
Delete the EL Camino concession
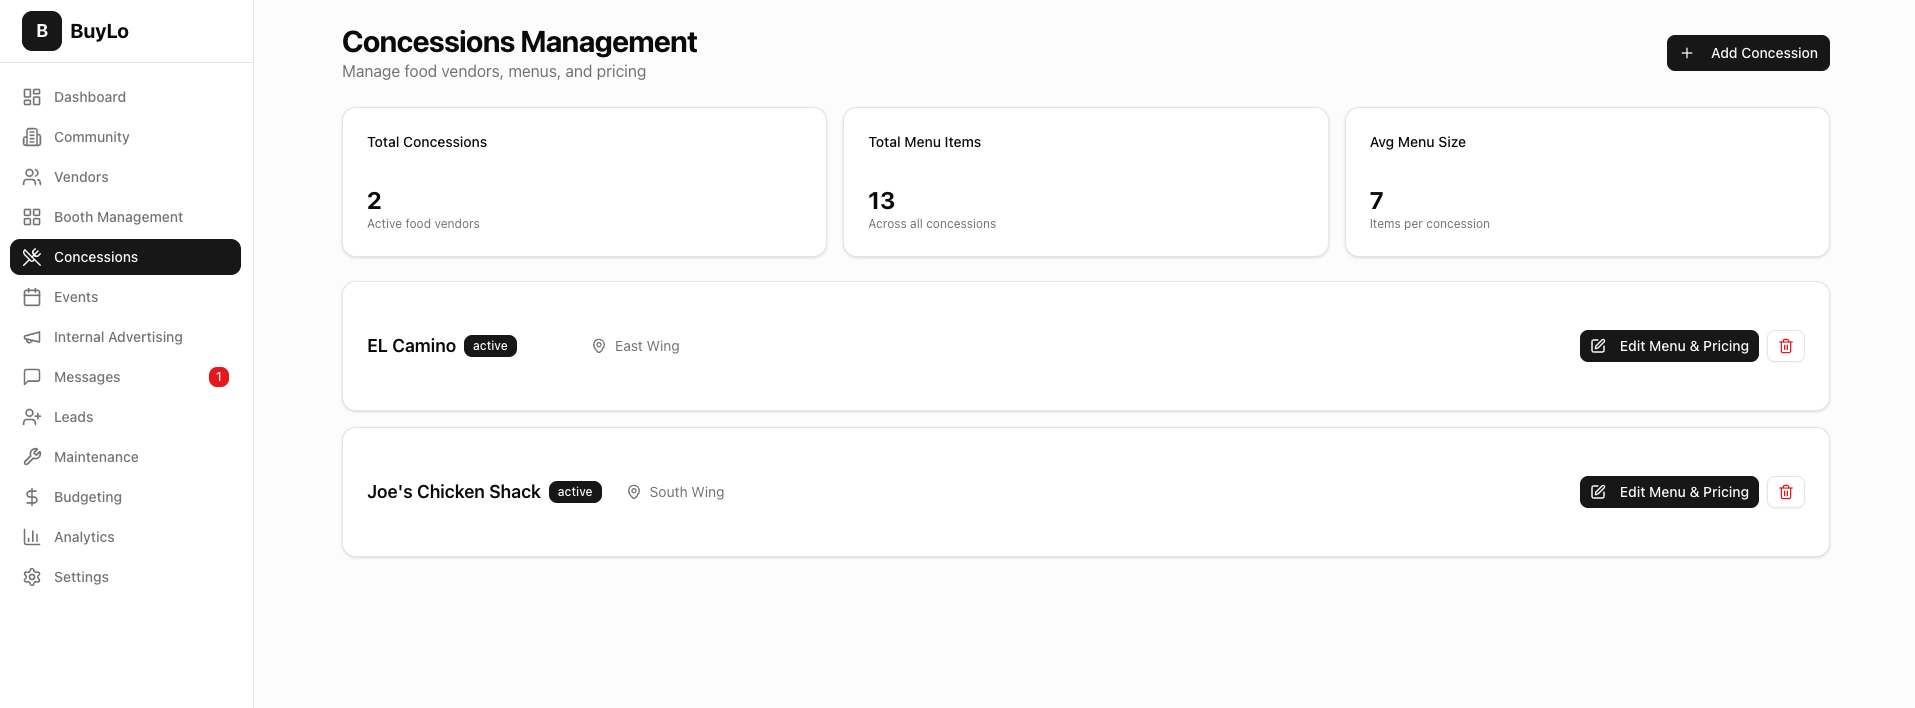click(x=1785, y=346)
